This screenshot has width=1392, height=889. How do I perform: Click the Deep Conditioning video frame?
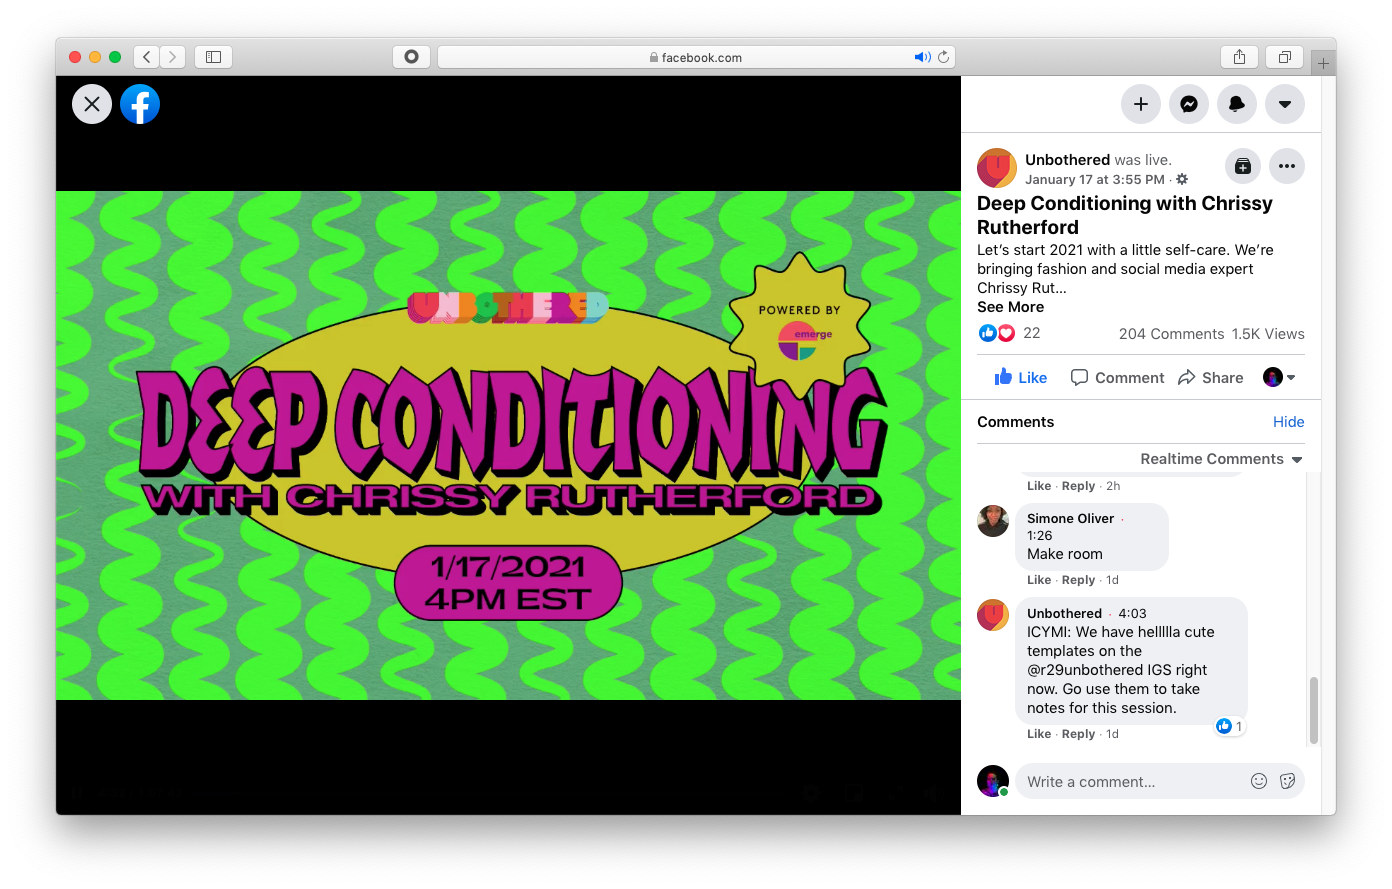508,445
